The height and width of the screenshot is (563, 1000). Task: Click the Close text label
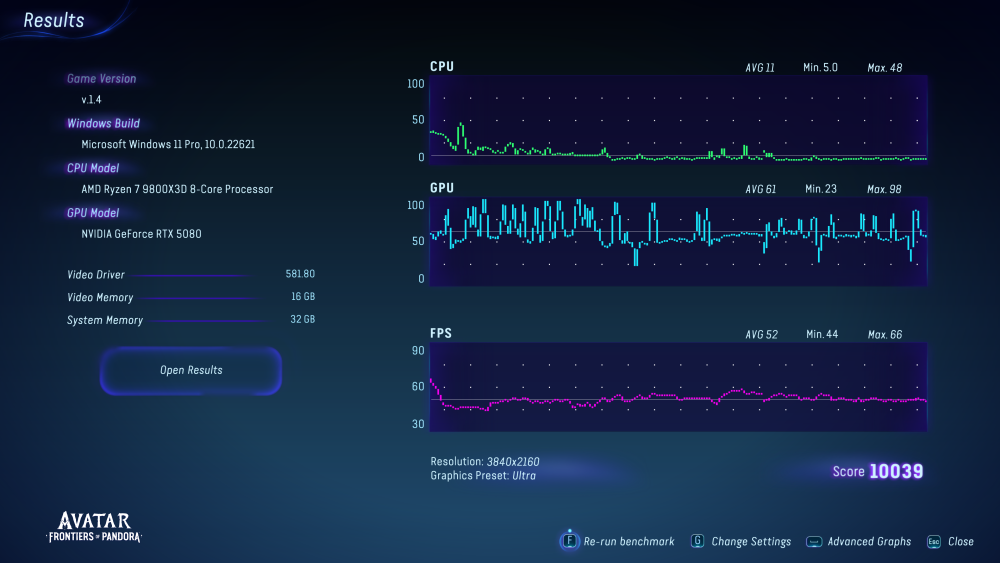point(960,541)
